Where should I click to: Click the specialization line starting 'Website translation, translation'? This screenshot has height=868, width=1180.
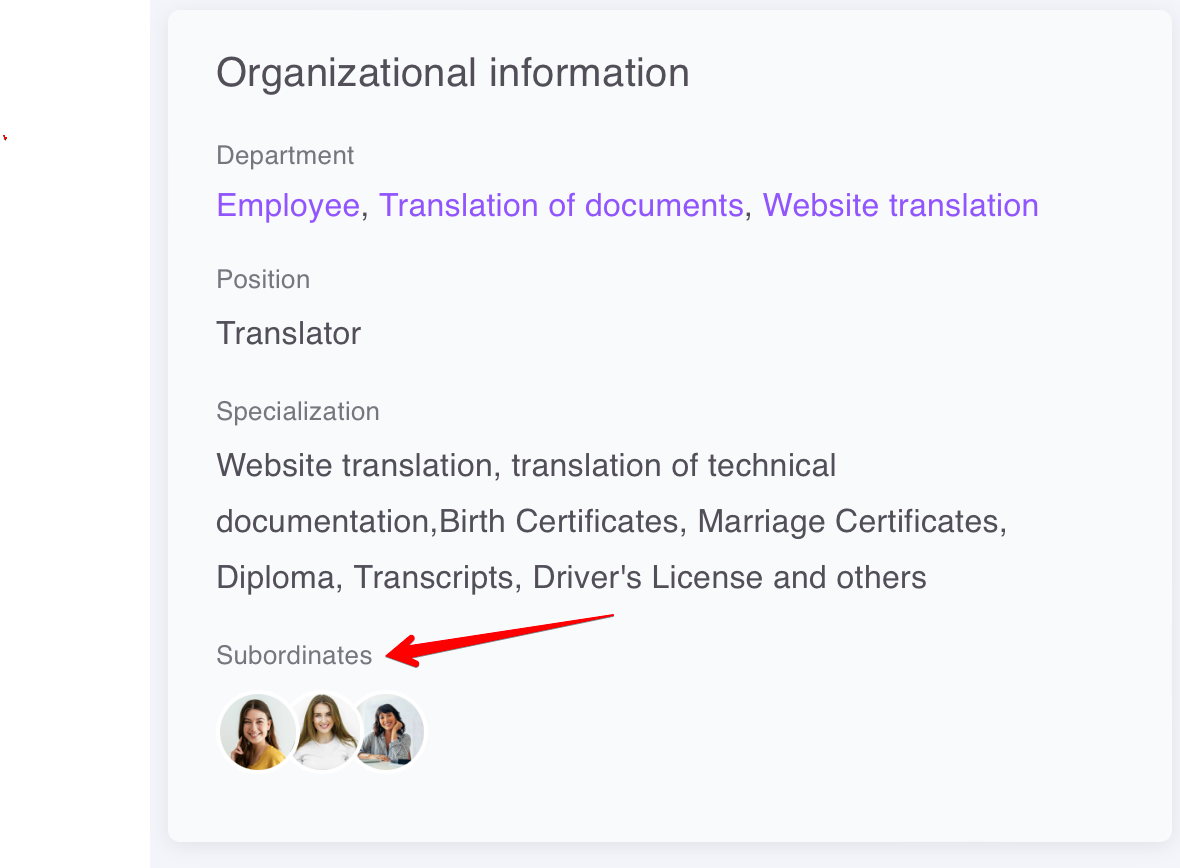(x=526, y=465)
